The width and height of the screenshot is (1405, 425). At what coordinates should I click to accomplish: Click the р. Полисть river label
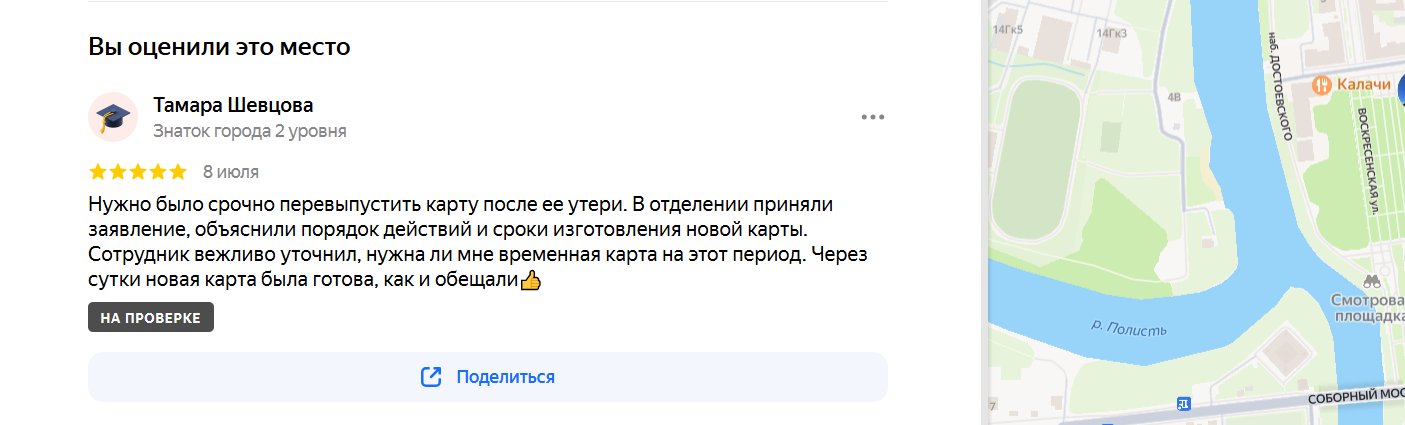pyautogui.click(x=1128, y=327)
